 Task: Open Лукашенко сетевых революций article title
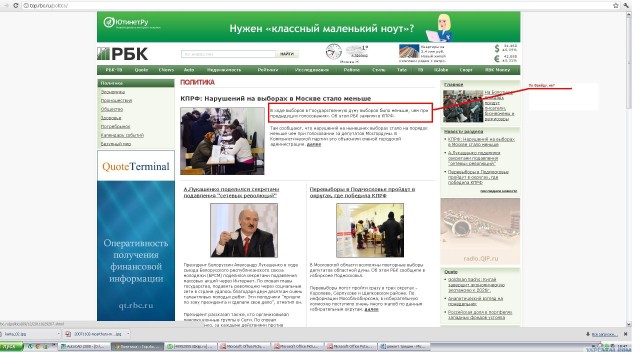coord(231,192)
